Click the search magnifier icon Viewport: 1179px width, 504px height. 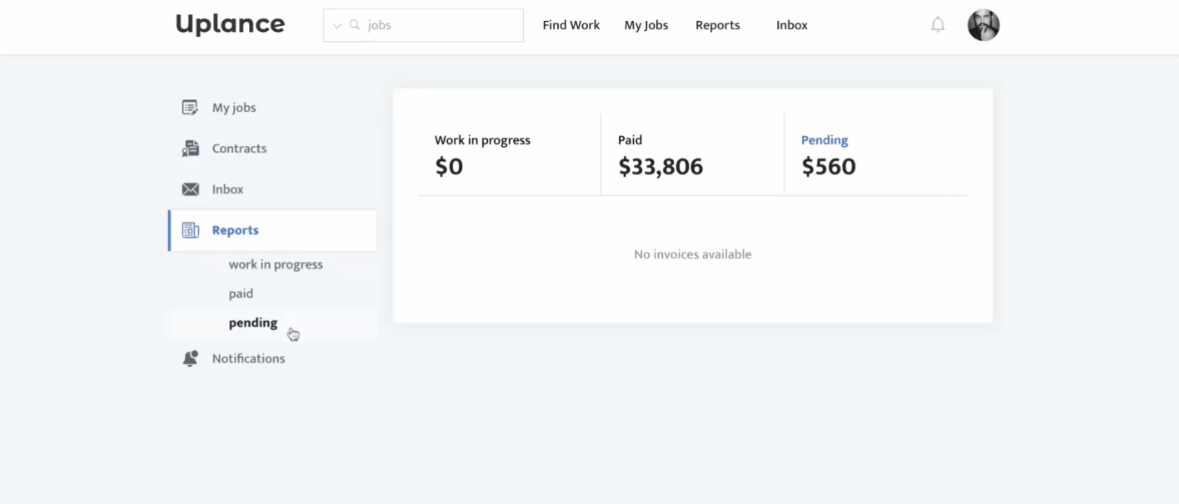coord(354,26)
